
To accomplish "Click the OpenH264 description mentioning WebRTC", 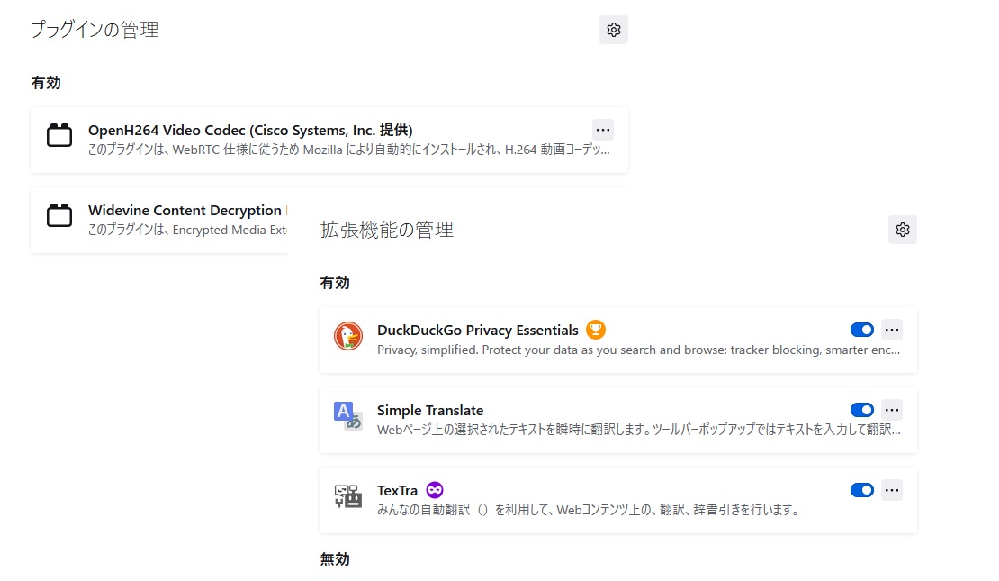I will point(349,150).
